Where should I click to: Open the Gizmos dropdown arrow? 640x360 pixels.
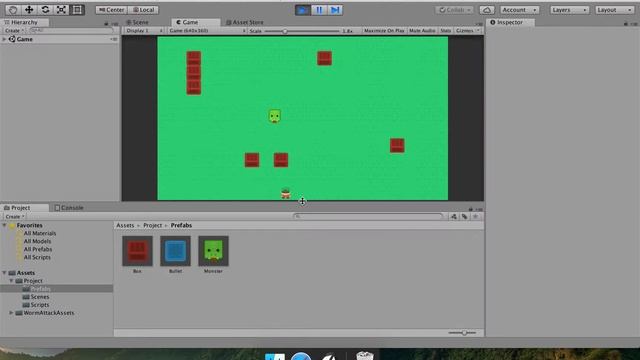(x=478, y=31)
